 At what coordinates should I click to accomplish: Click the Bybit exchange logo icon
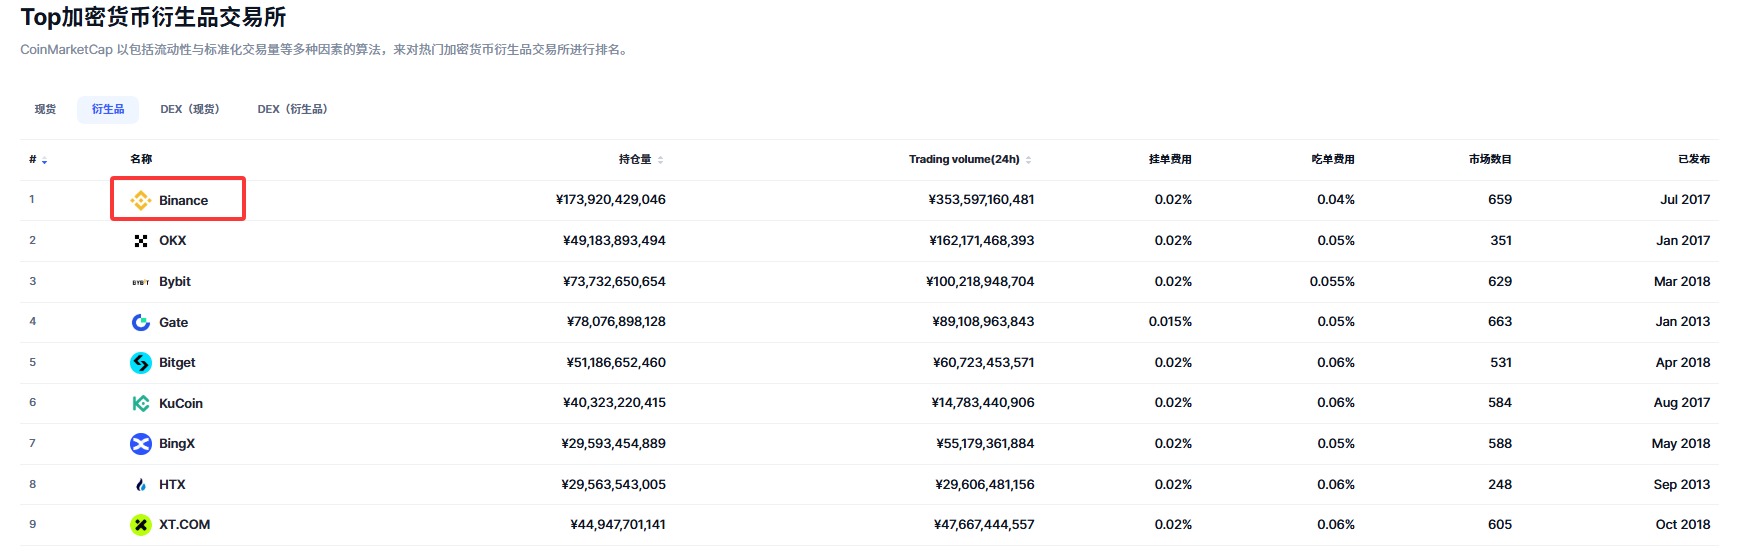[141, 282]
